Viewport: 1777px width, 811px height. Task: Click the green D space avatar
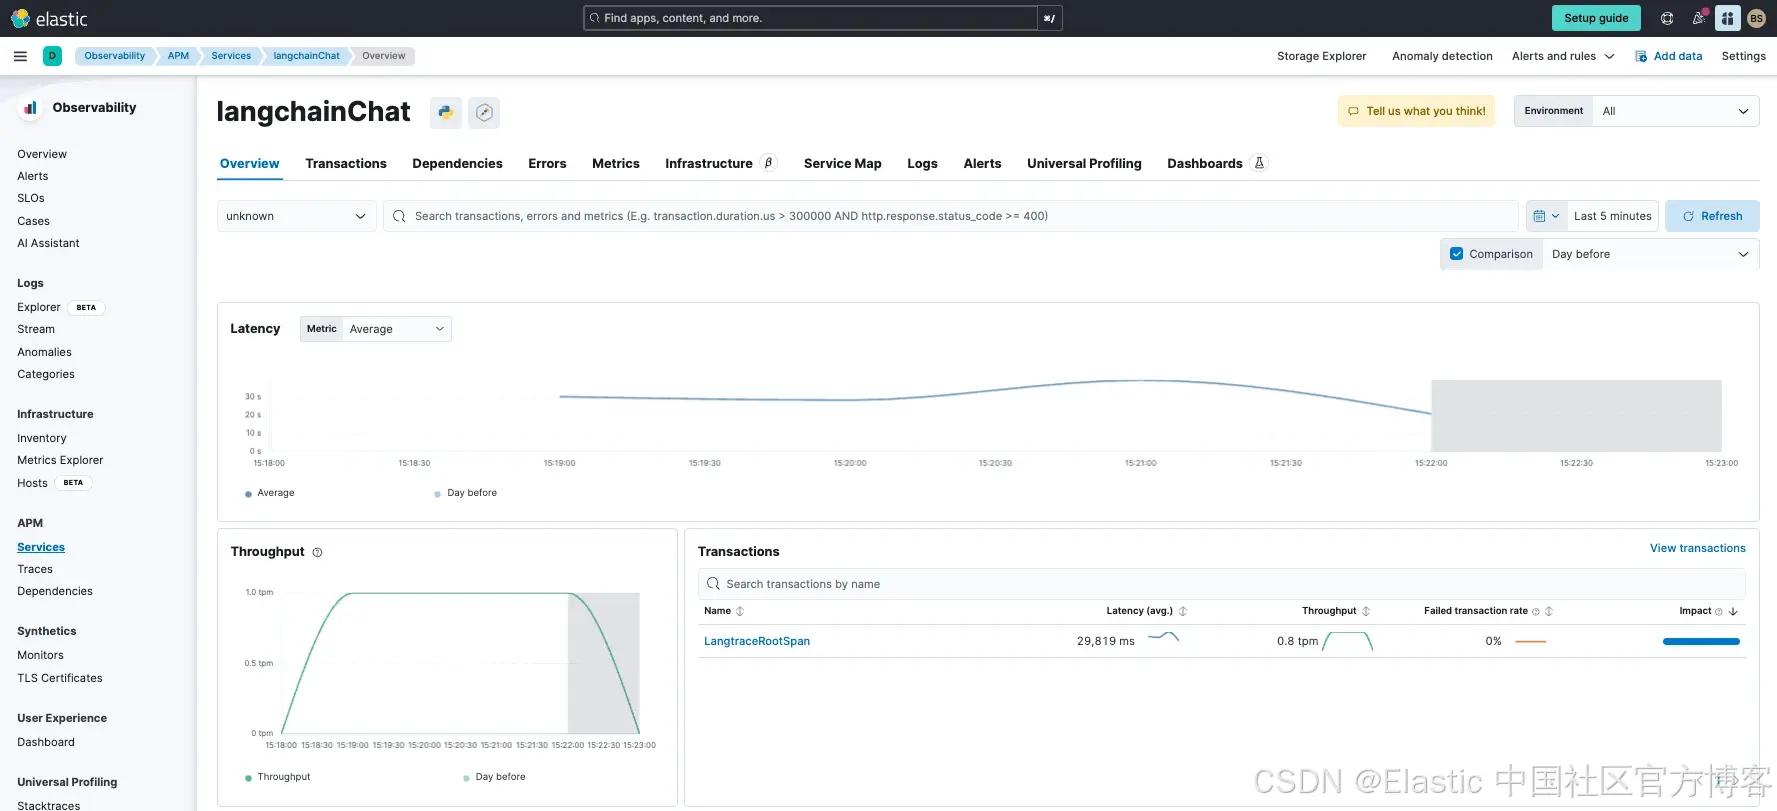pyautogui.click(x=52, y=56)
